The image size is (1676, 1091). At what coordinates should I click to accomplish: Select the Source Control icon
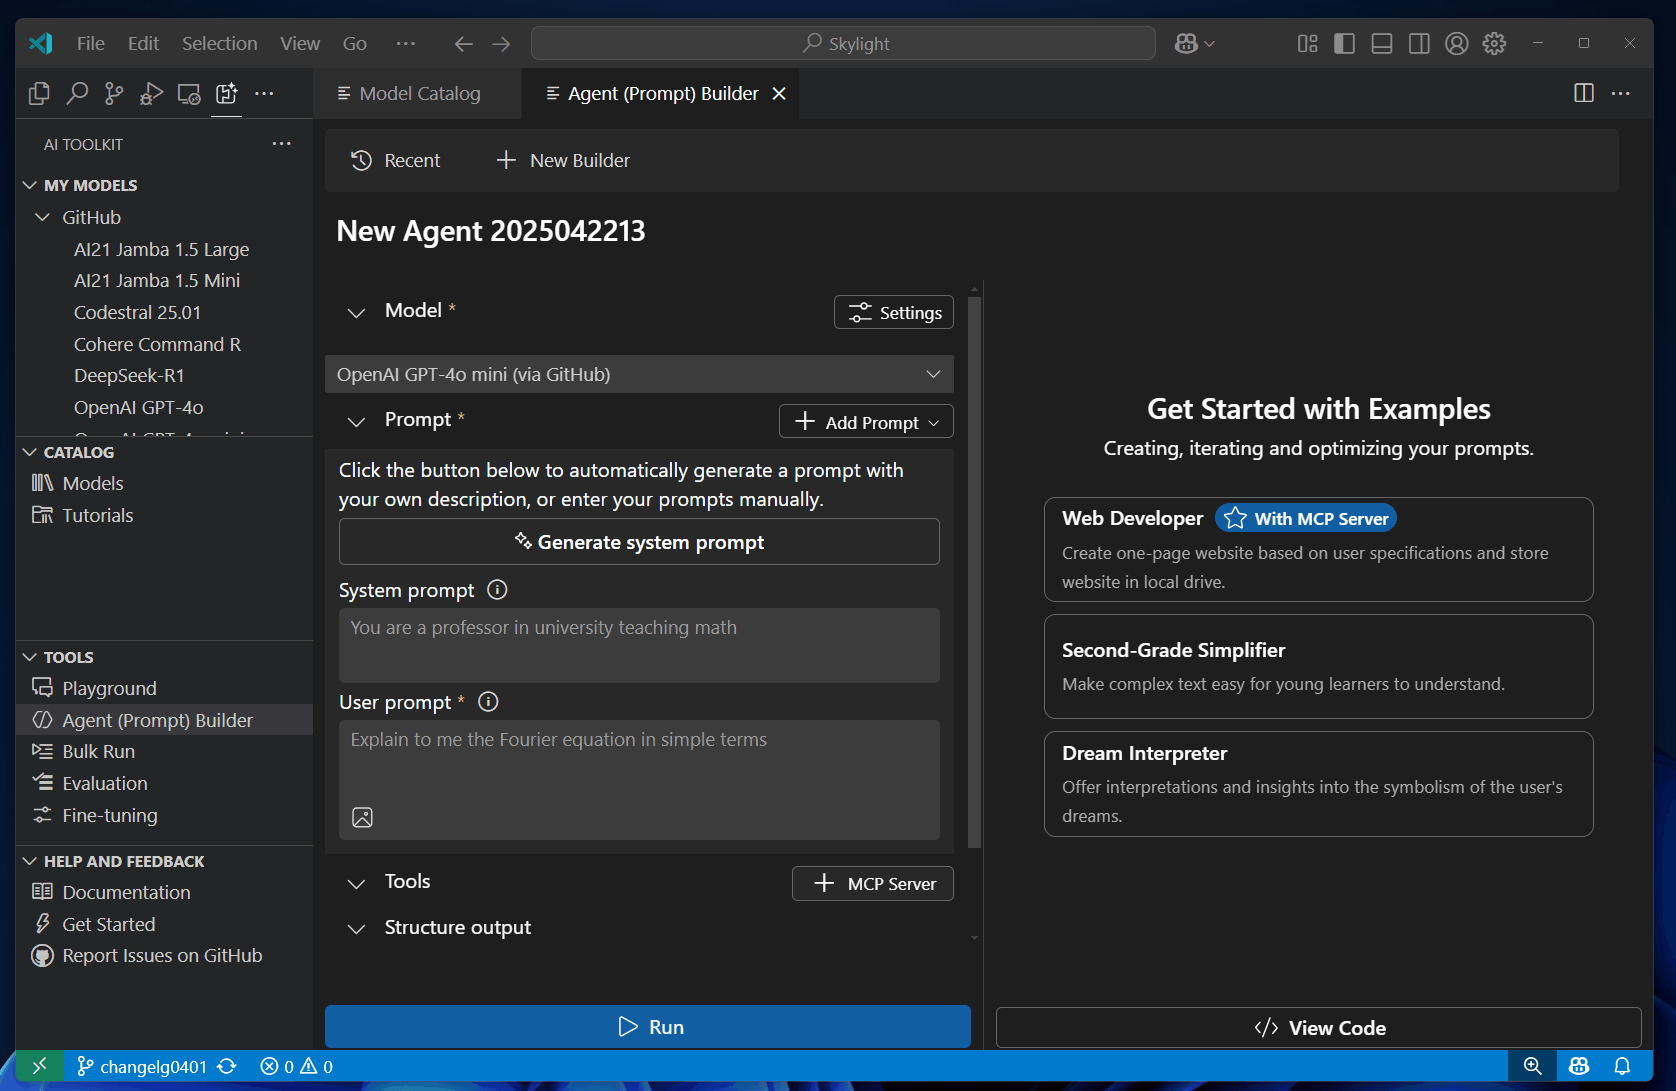pos(113,93)
